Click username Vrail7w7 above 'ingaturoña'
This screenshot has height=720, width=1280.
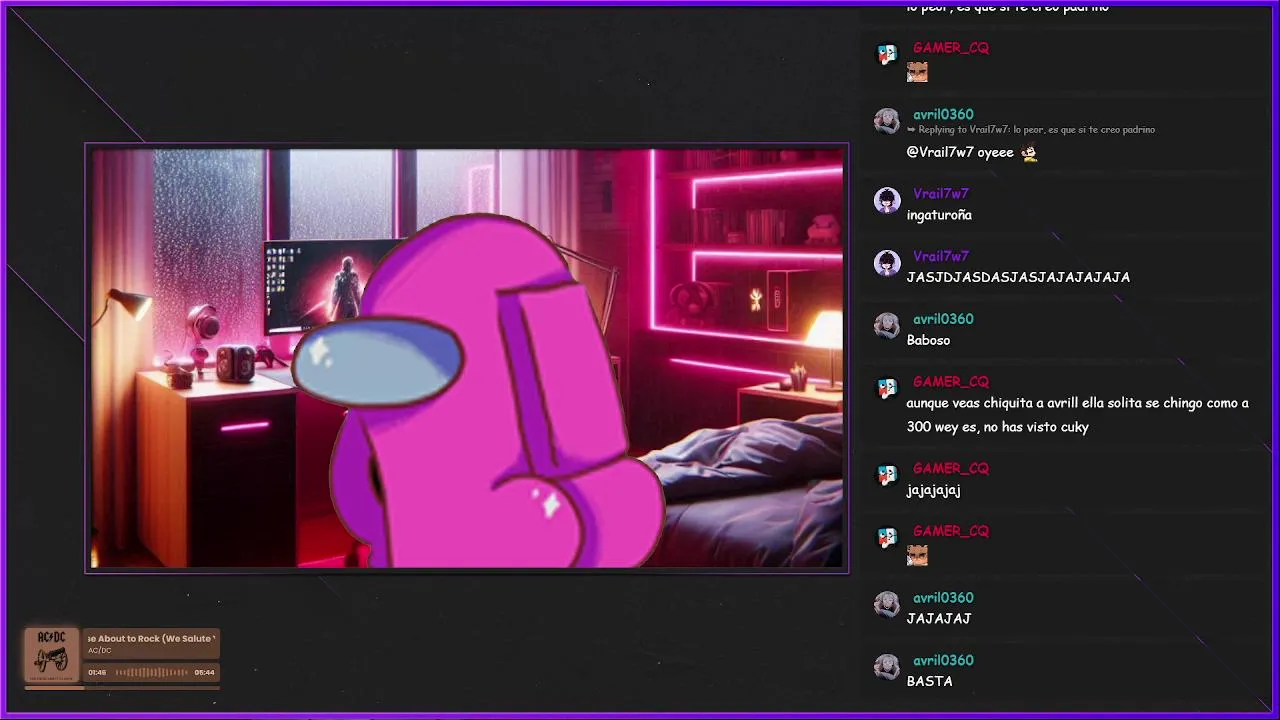940,194
